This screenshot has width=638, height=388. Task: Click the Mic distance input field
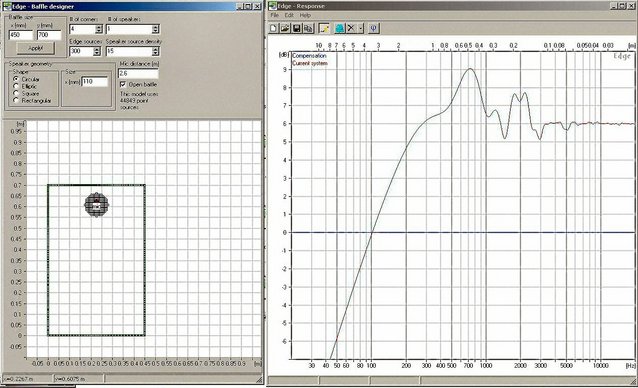click(138, 73)
